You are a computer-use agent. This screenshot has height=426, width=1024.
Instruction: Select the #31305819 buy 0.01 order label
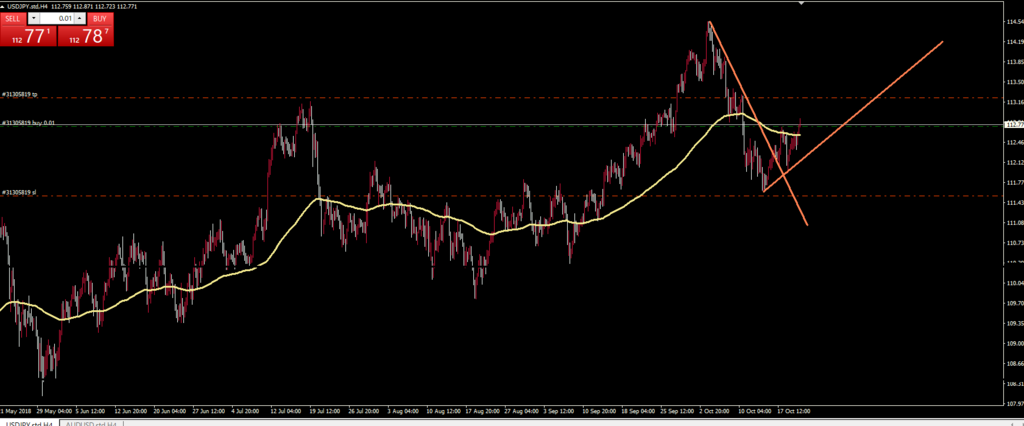coord(28,122)
